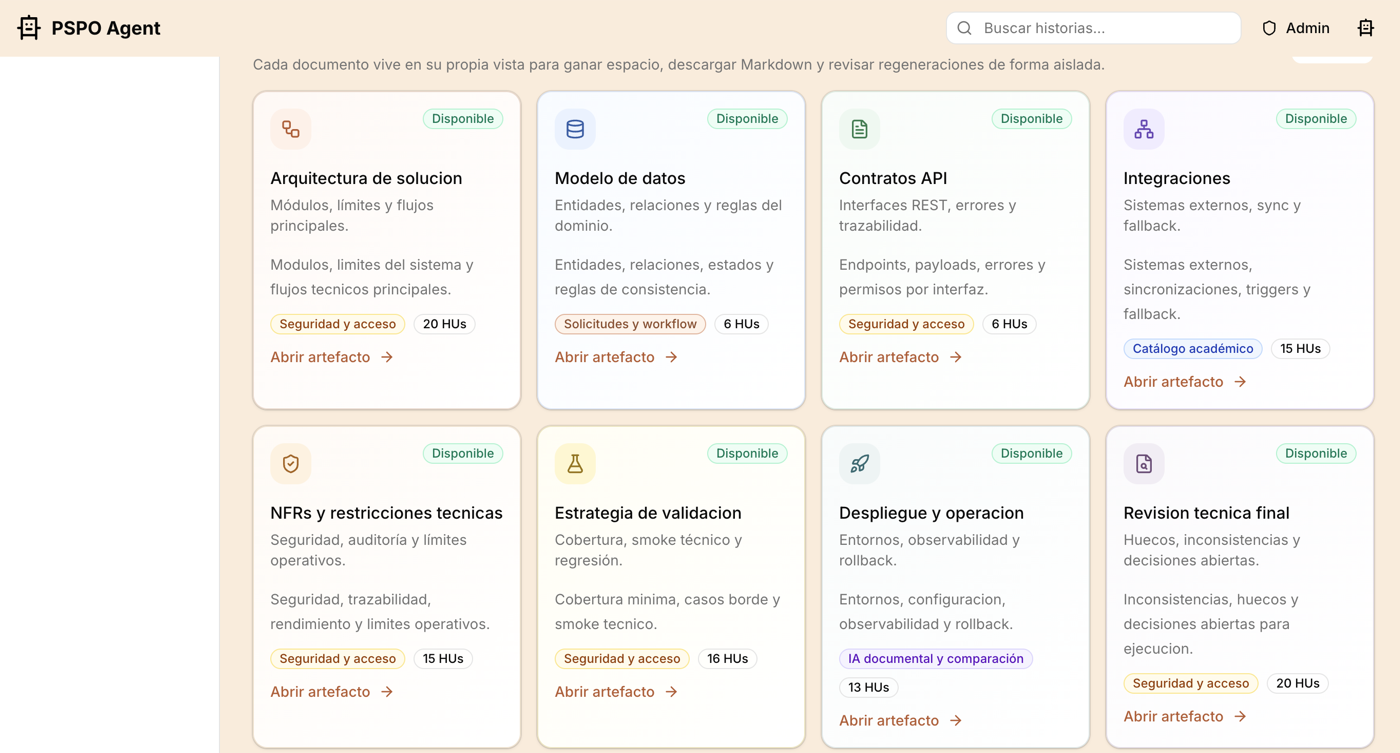Toggle the Solicitudes y workflow chip
Image resolution: width=1400 pixels, height=753 pixels.
pyautogui.click(x=630, y=323)
